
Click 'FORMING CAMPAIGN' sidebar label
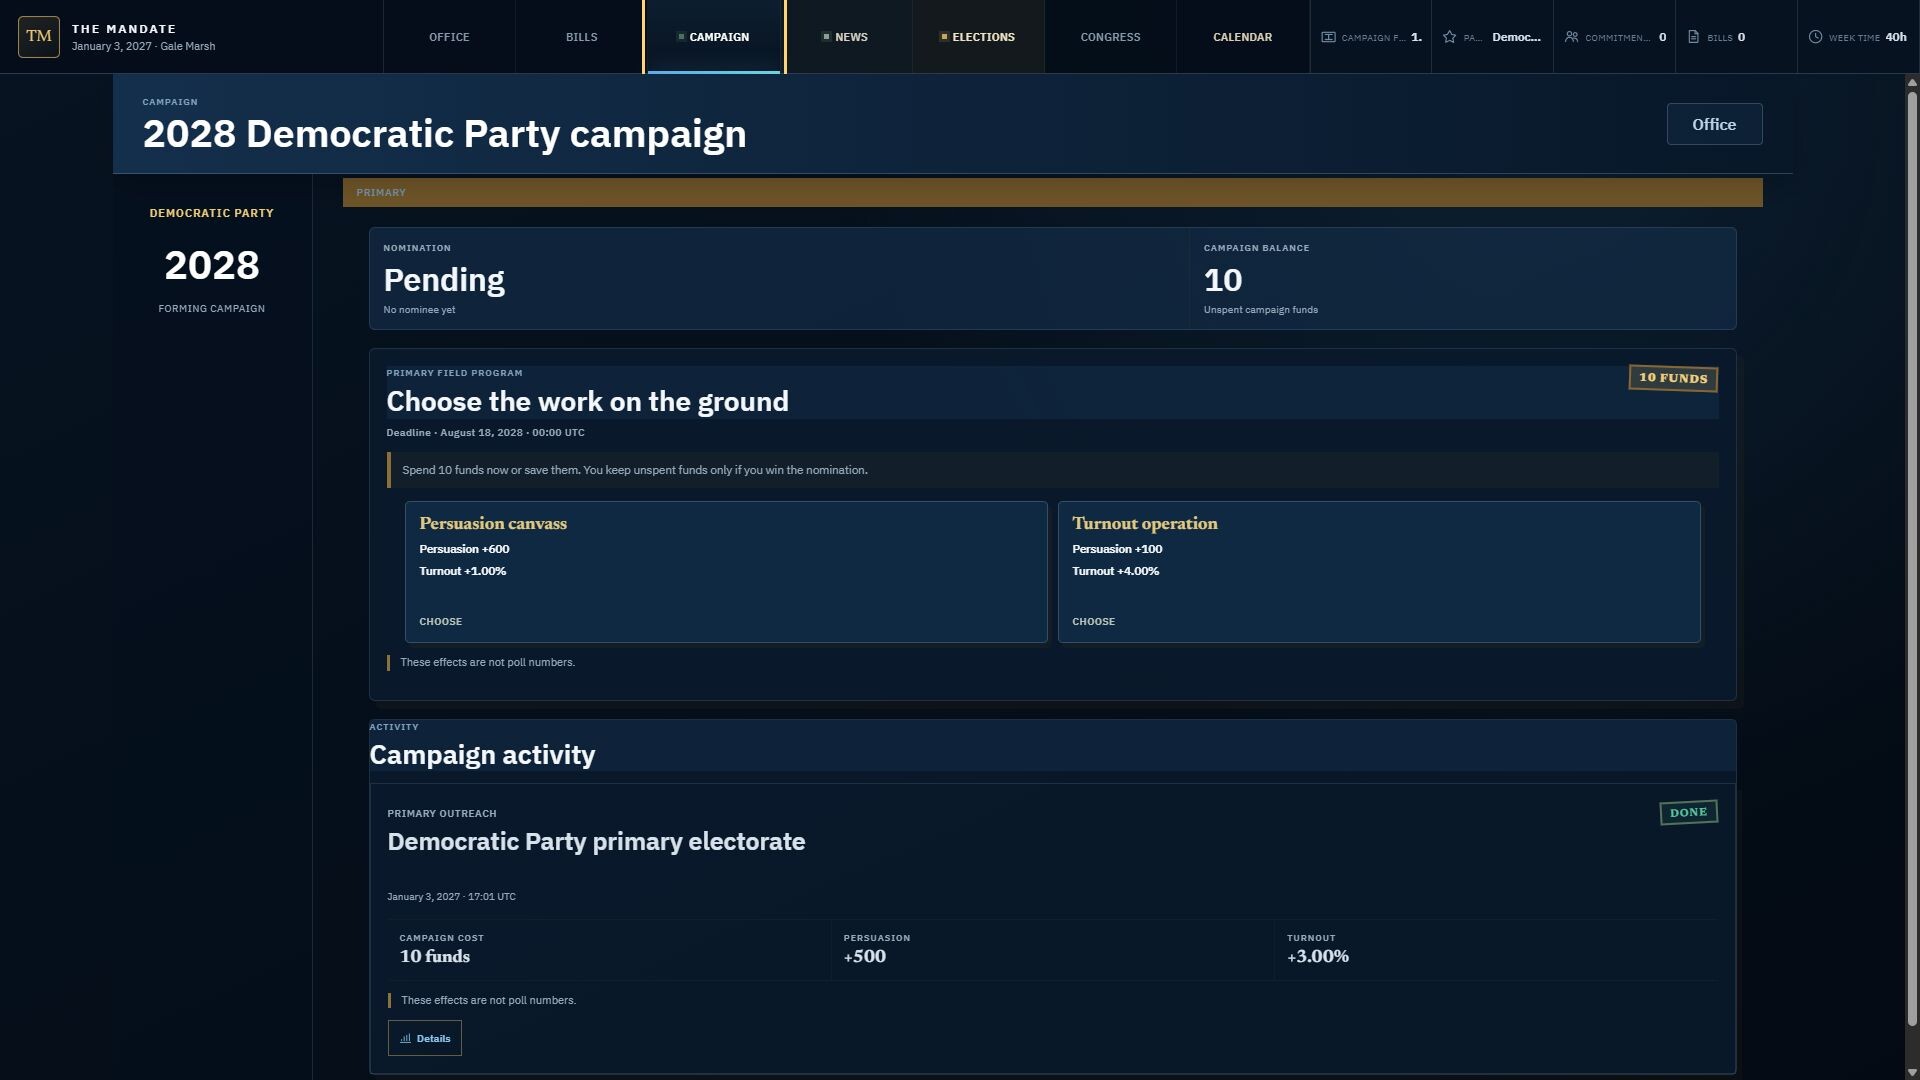click(212, 309)
